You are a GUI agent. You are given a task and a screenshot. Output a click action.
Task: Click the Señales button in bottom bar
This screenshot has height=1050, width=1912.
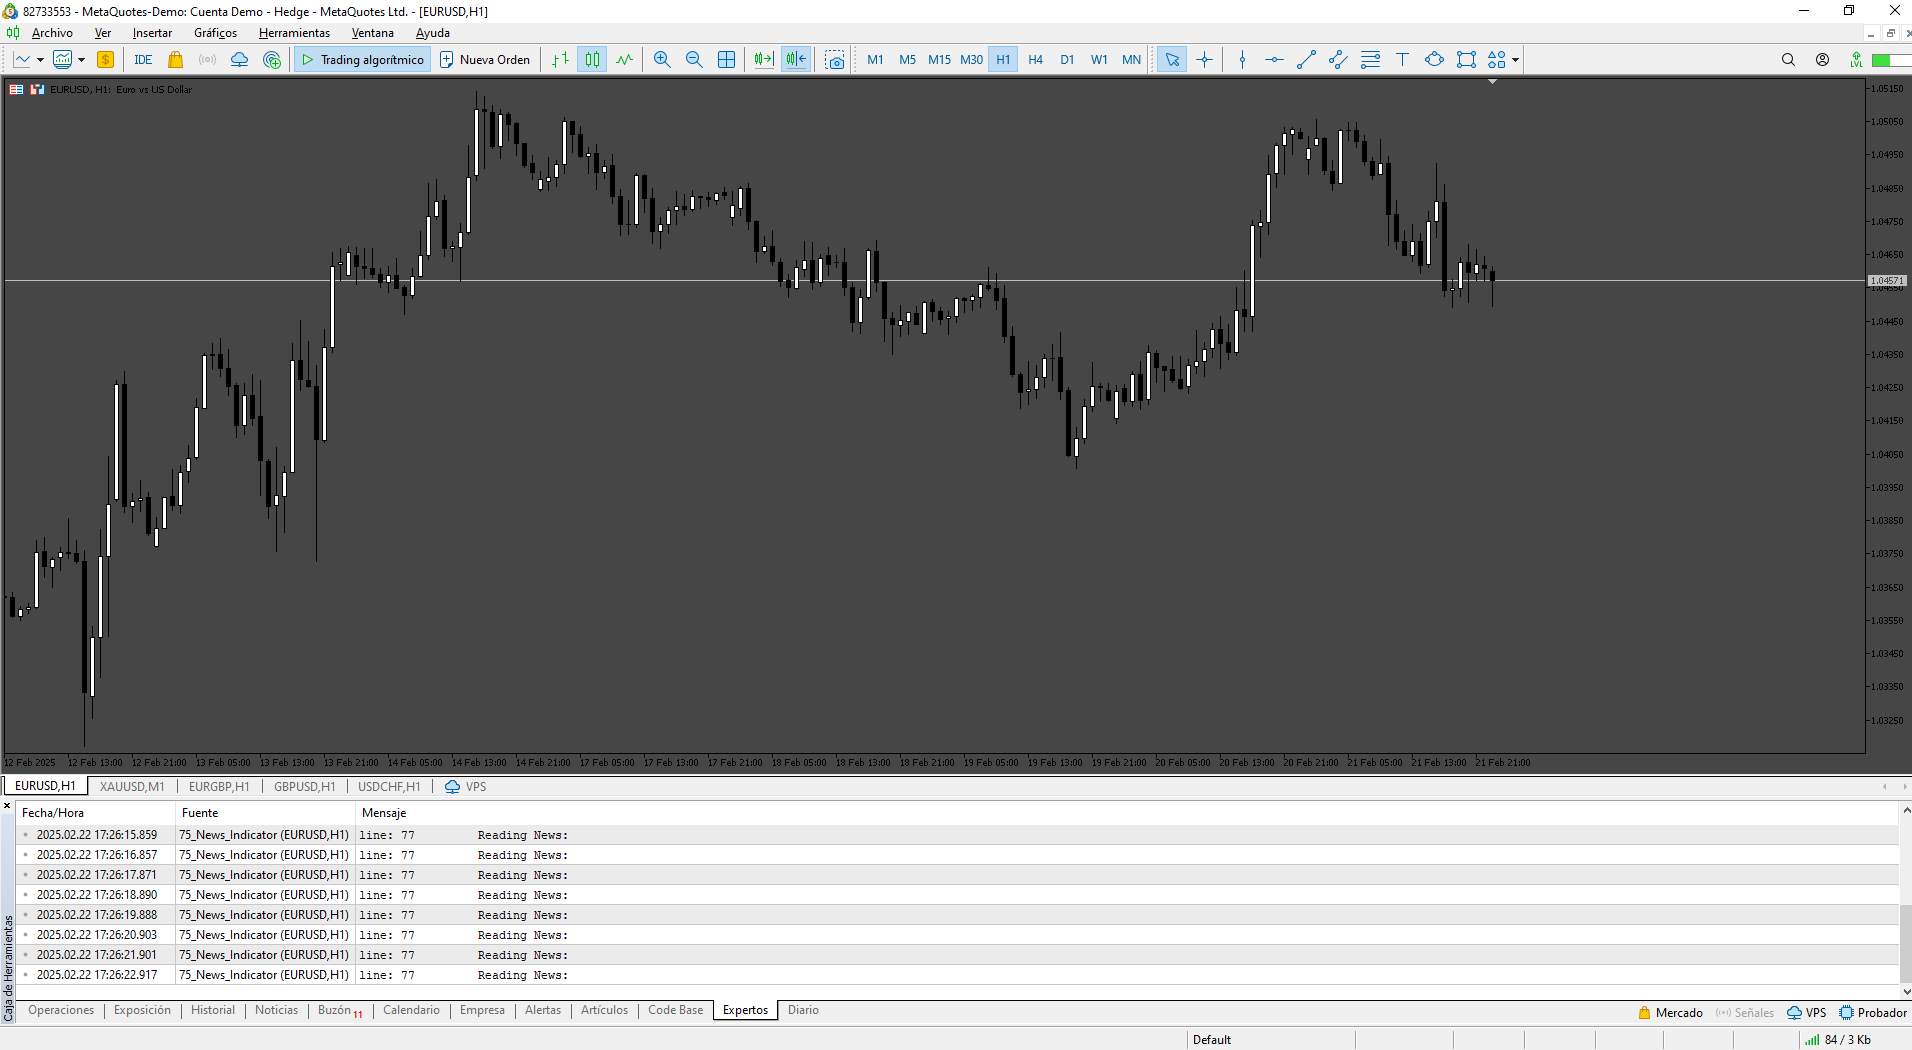1745,1013
